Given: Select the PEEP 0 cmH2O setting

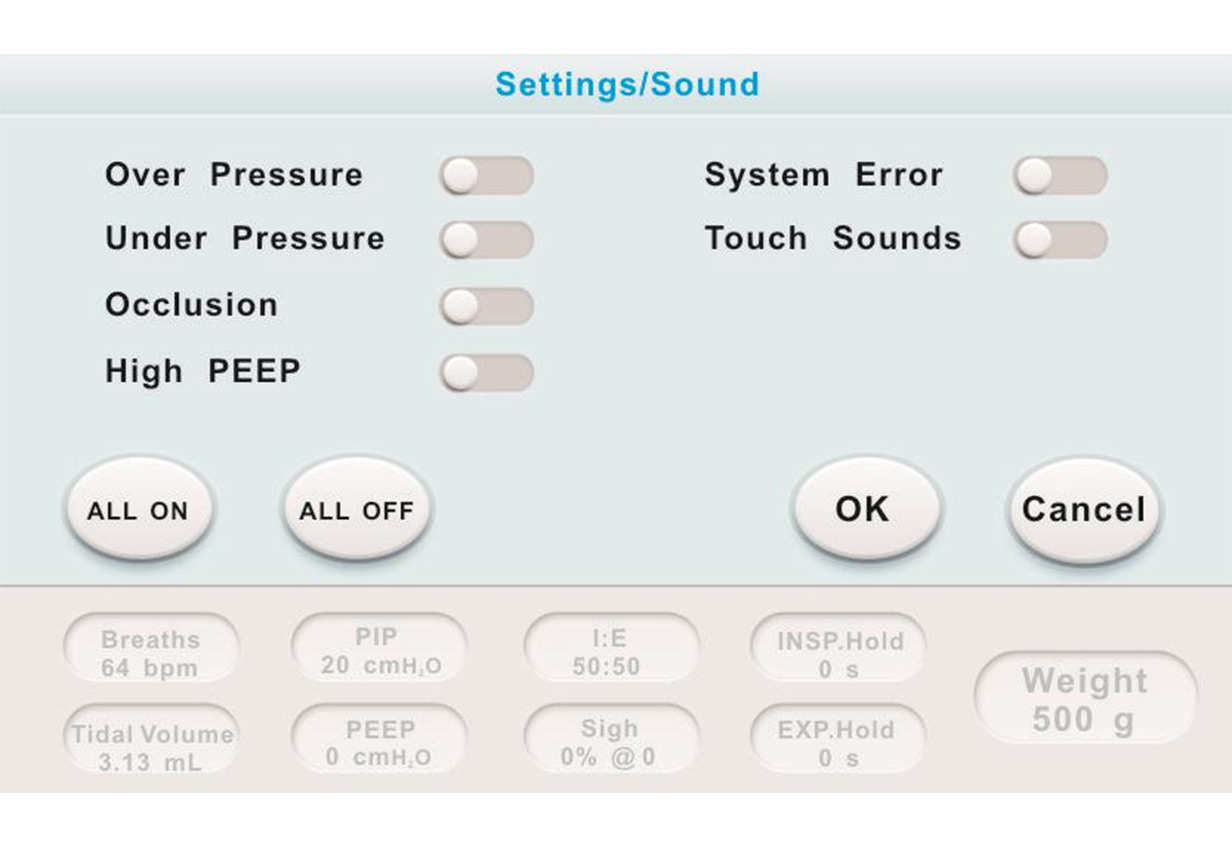Looking at the screenshot, I should 379,743.
